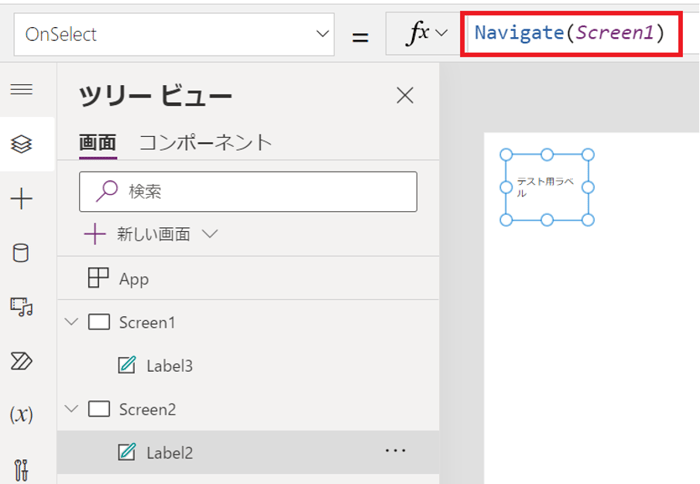Click the Screen2 rectangle icon

pos(99,409)
